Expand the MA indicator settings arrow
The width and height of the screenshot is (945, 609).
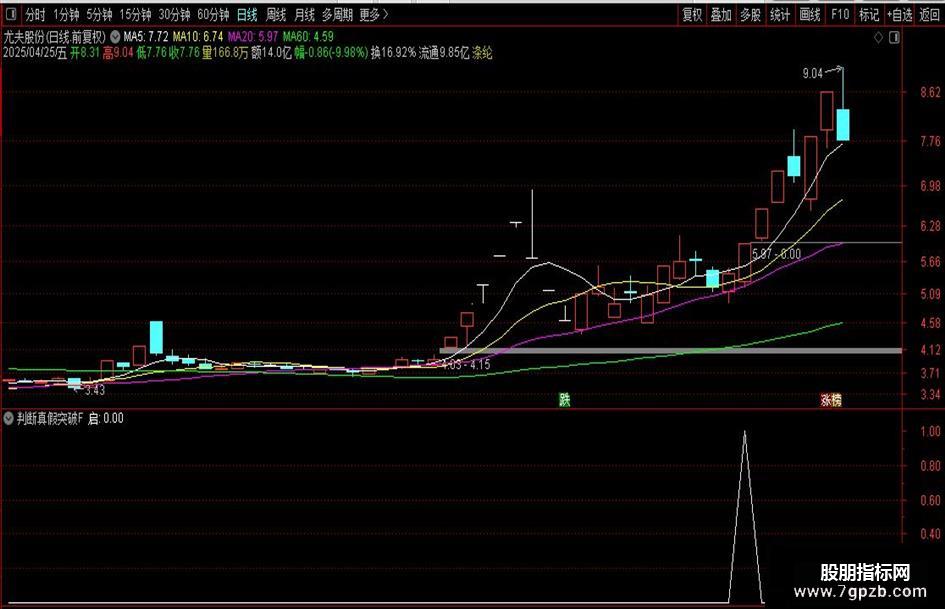[x=115, y=36]
